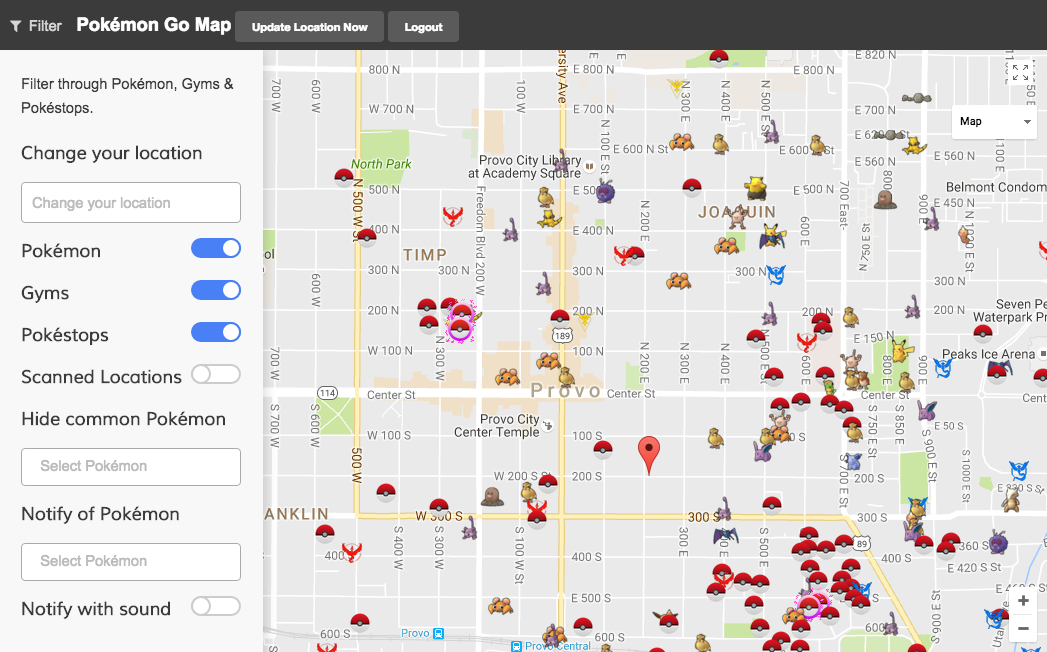Image resolution: width=1047 pixels, height=652 pixels.
Task: Click the Diglett beside Belmont Condominiums
Action: [x=885, y=198]
